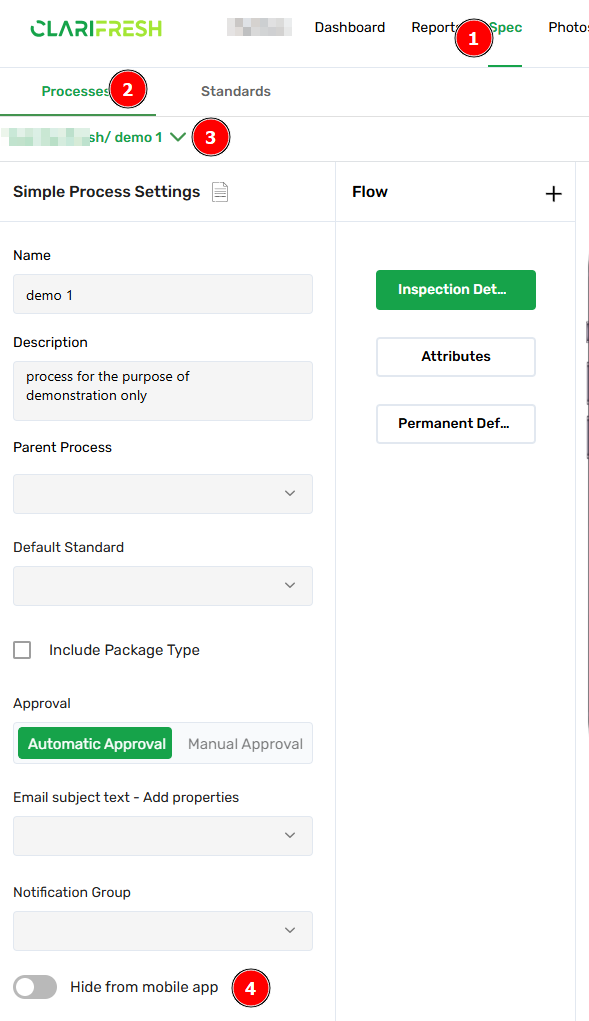Expand the demo 1 breadcrumb chevron
Screen dimensions: 589x1021
coord(178,137)
